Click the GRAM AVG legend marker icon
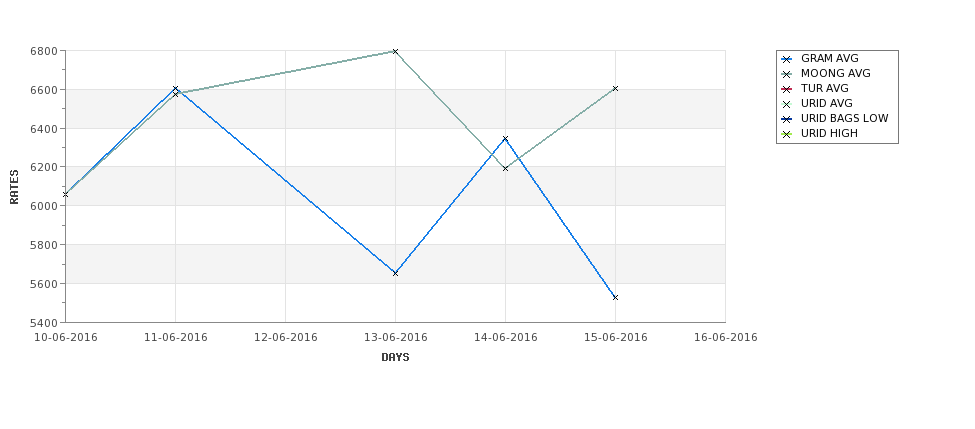 pos(787,59)
